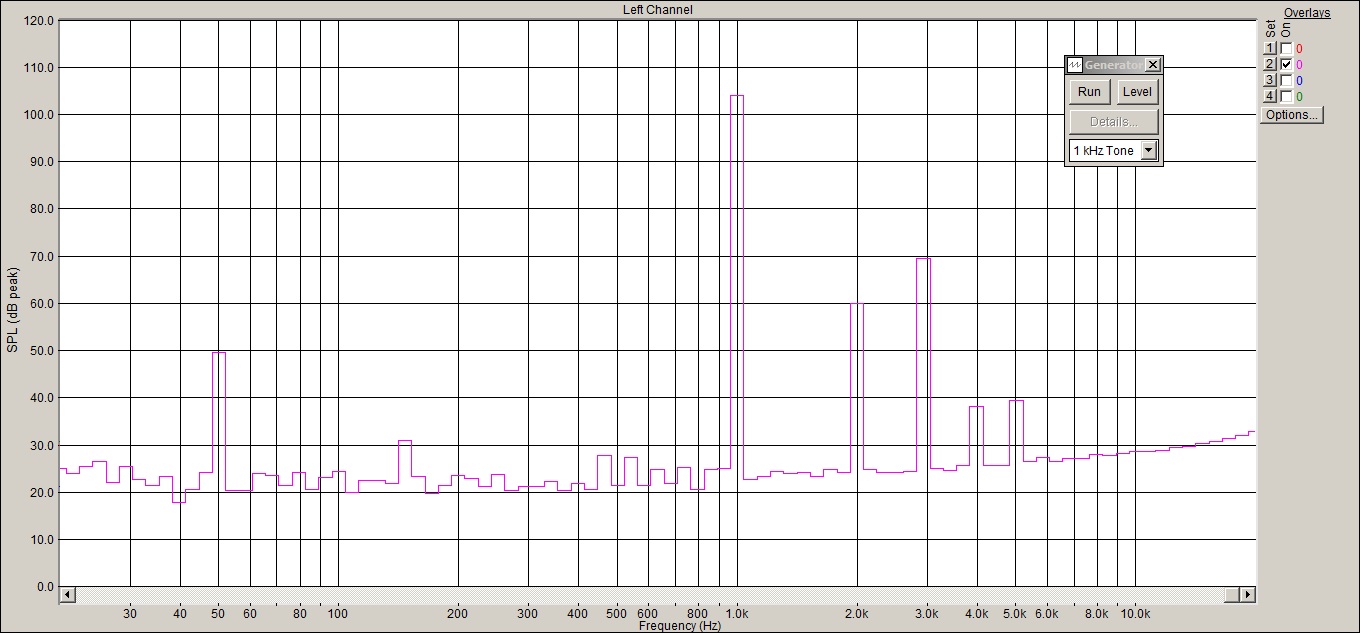This screenshot has width=1360, height=633.
Task: Click the Overlays heading label
Action: (x=1307, y=13)
